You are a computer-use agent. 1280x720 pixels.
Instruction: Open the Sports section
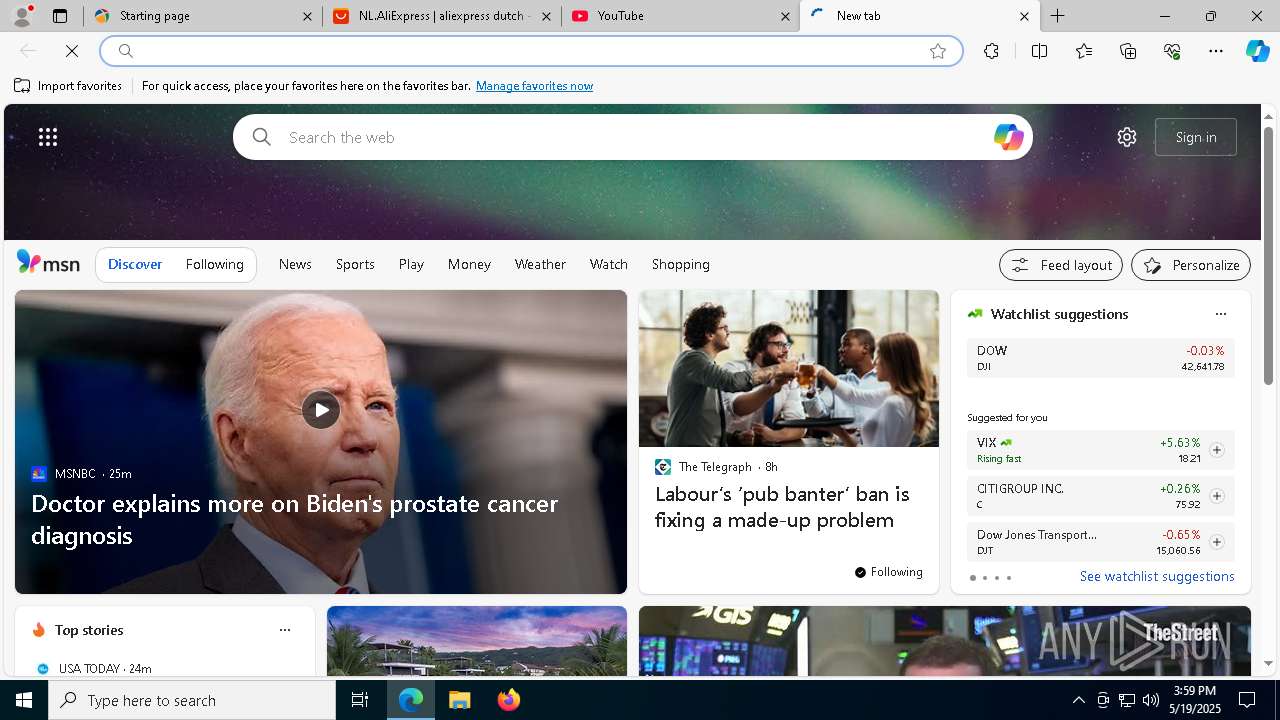click(x=355, y=264)
